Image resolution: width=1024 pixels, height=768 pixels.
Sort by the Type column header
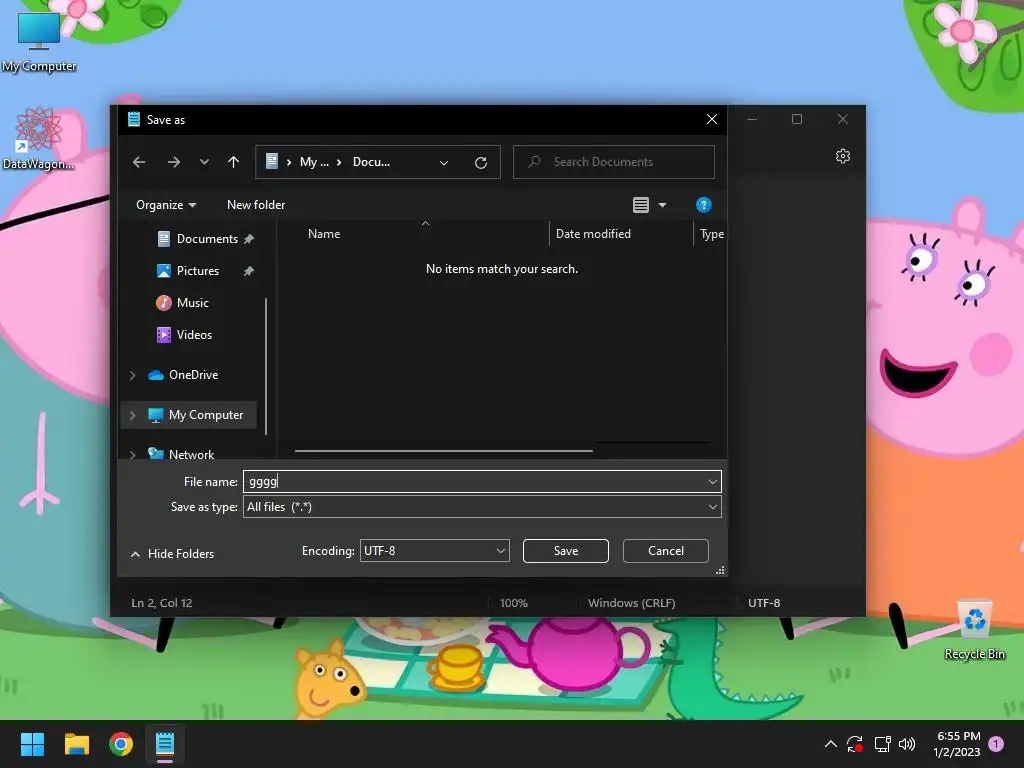pos(711,234)
